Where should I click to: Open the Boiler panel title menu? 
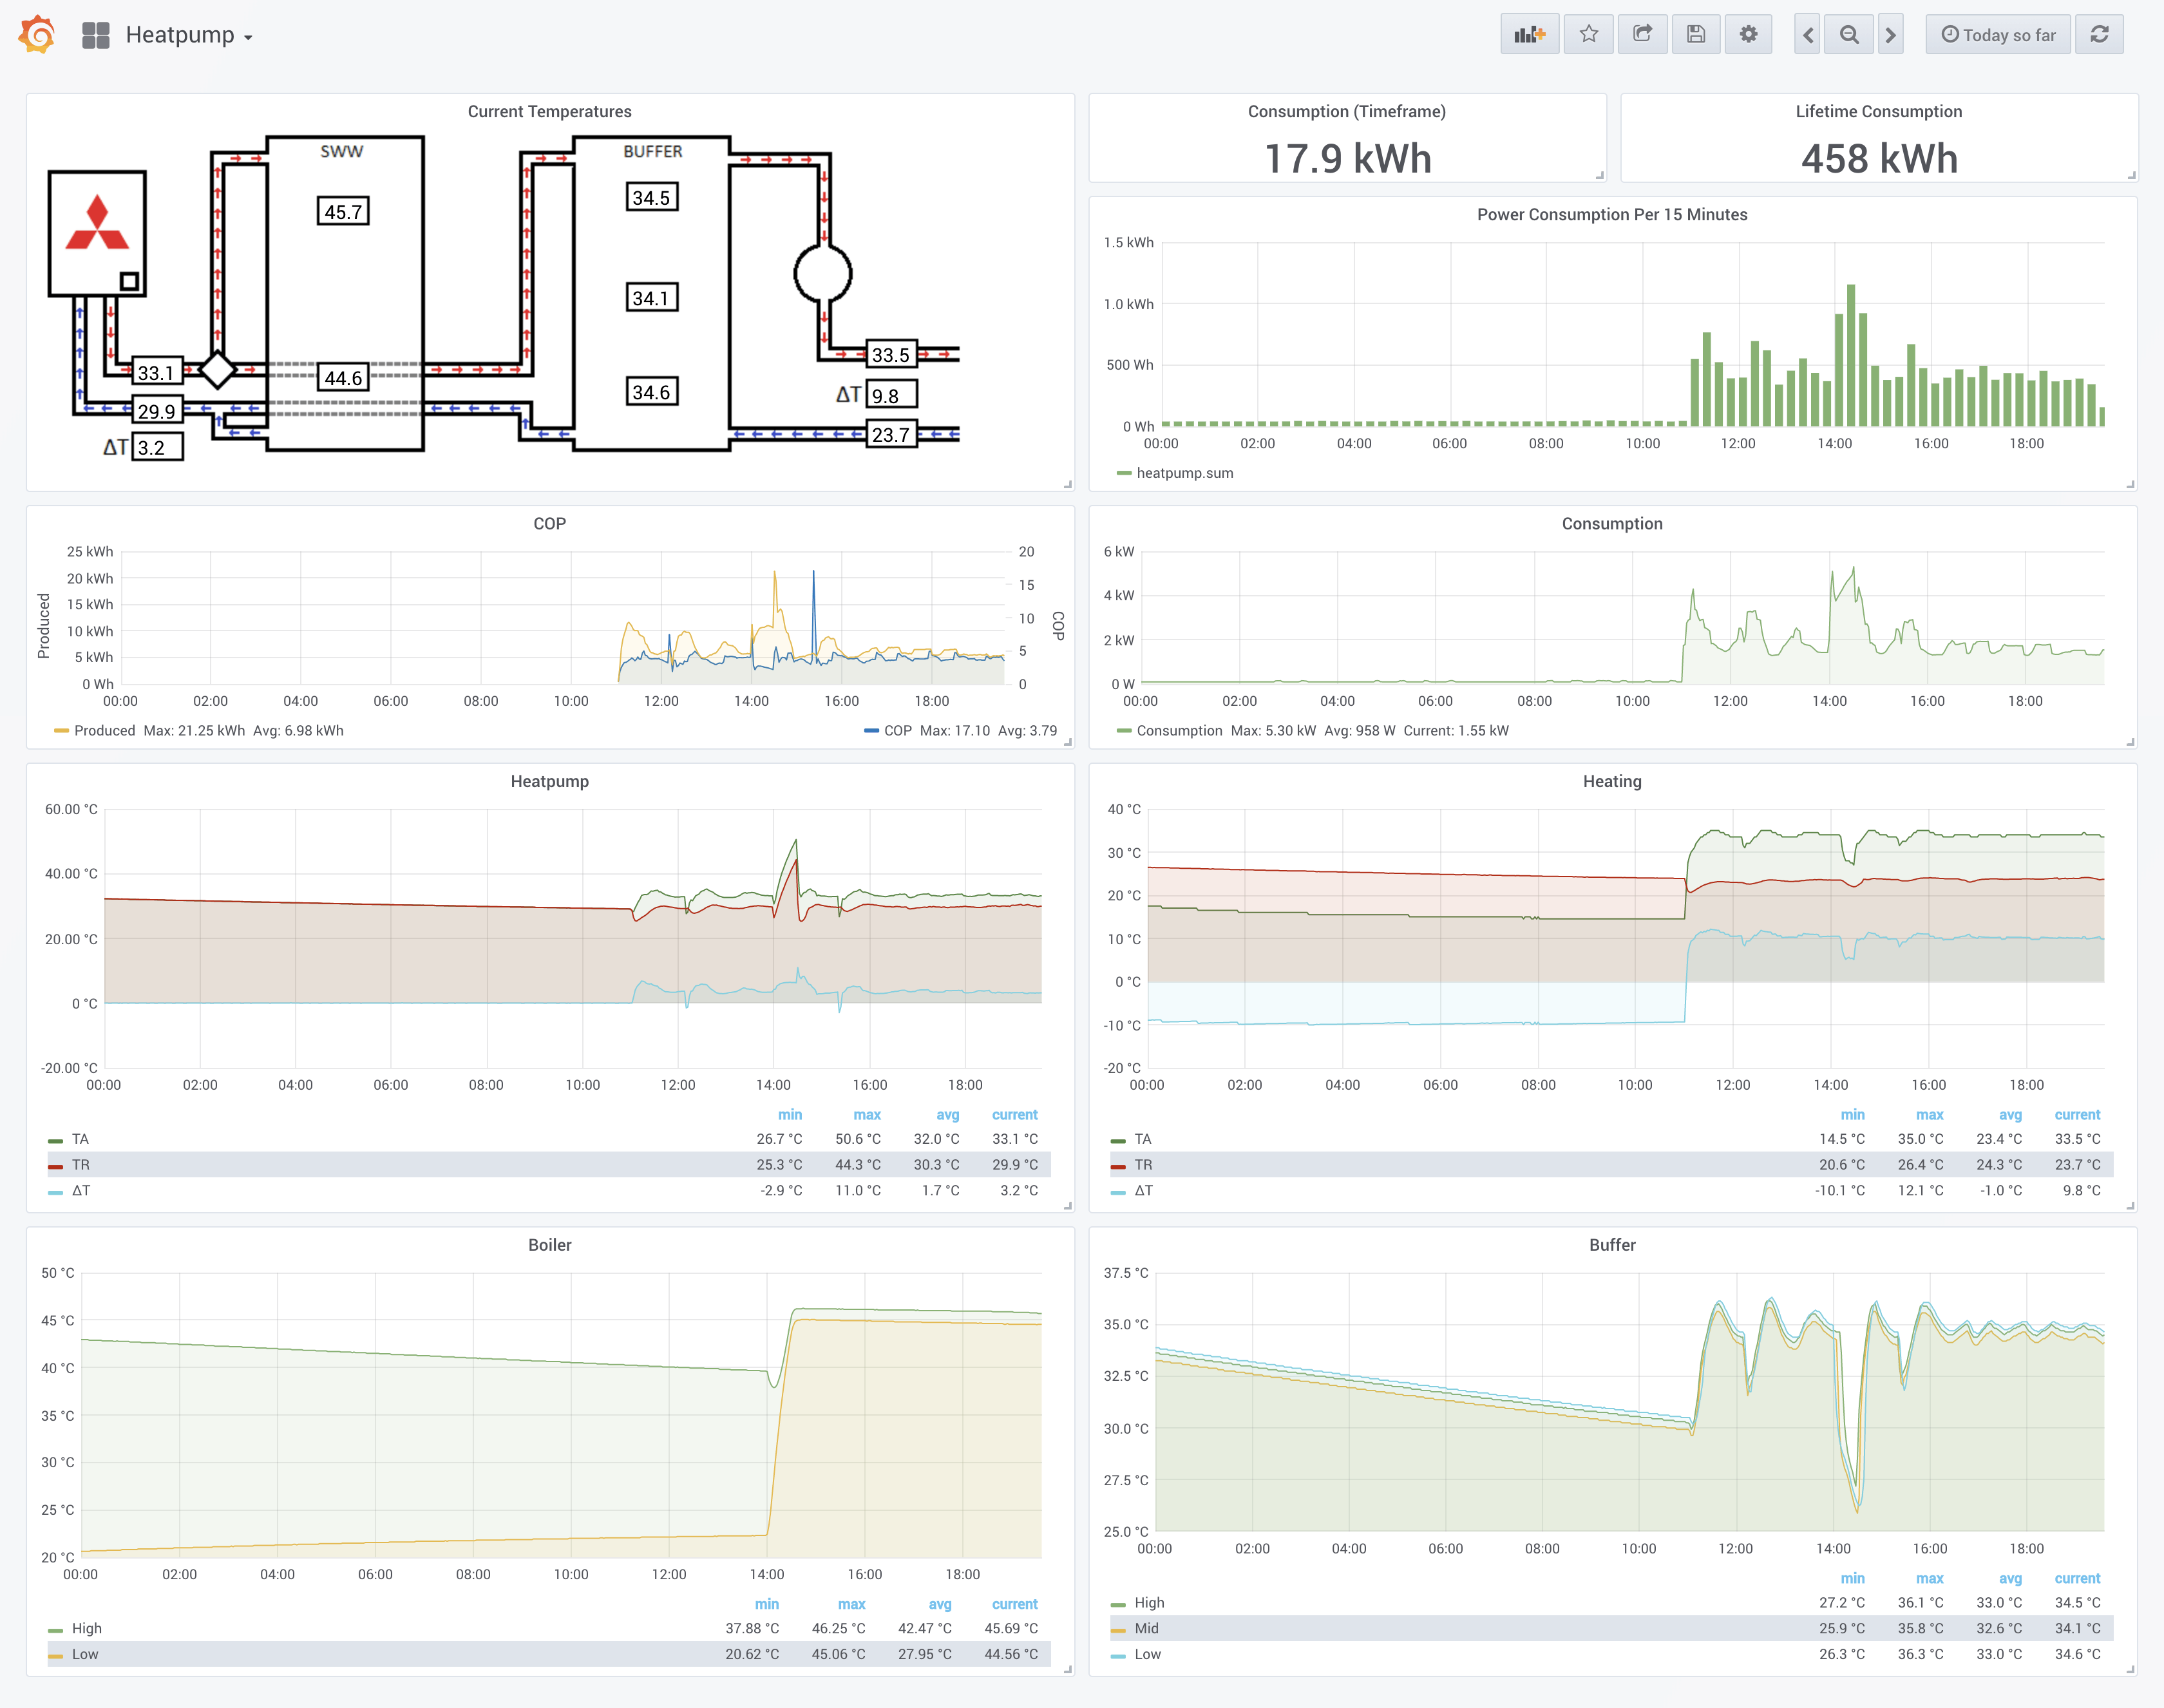(549, 1244)
